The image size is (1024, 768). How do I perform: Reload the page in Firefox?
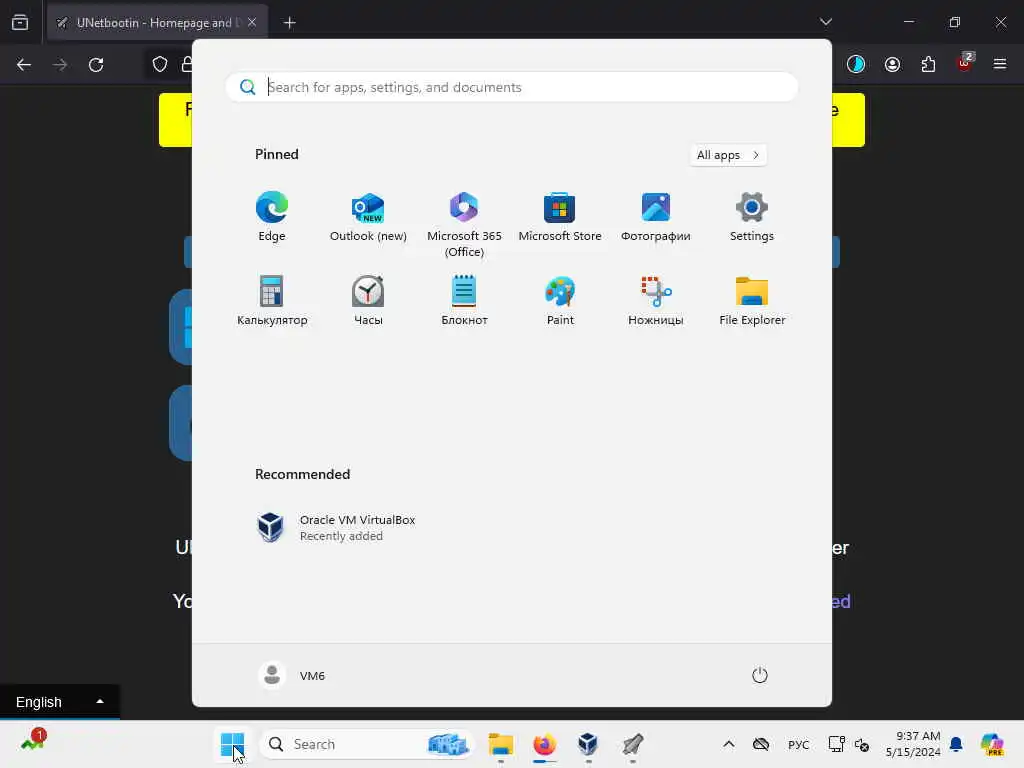point(96,65)
